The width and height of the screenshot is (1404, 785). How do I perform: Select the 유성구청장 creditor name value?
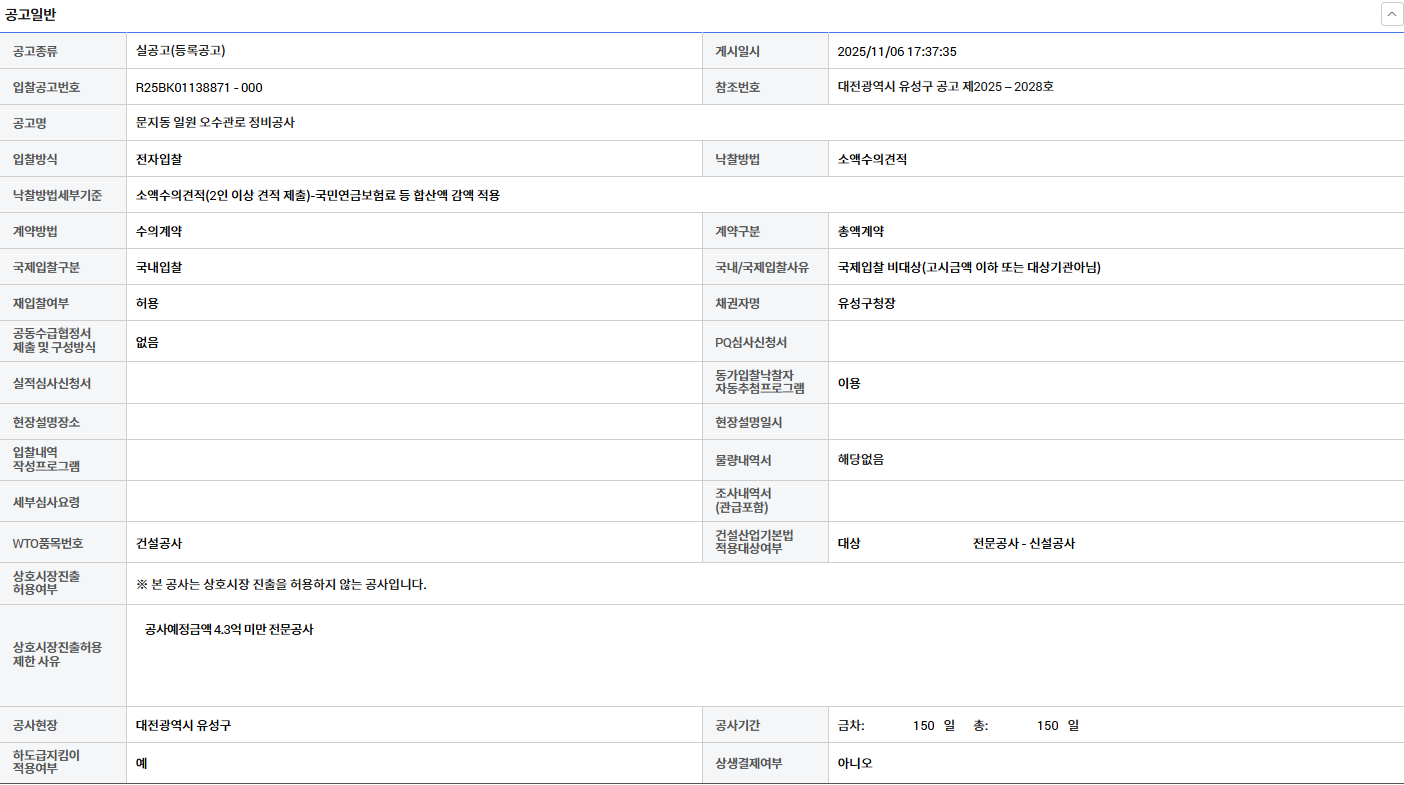(866, 303)
